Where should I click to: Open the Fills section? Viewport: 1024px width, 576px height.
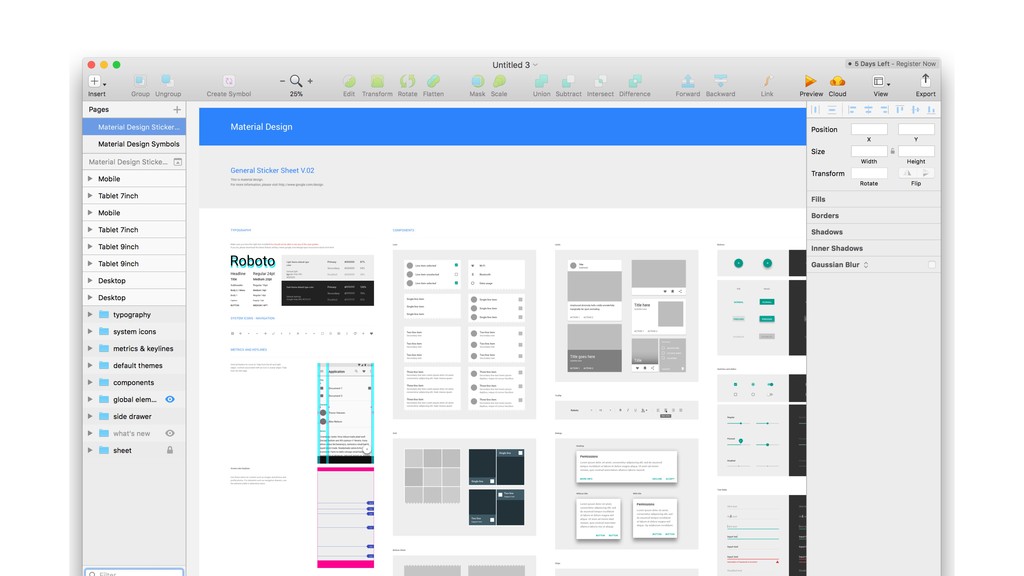pyautogui.click(x=874, y=199)
